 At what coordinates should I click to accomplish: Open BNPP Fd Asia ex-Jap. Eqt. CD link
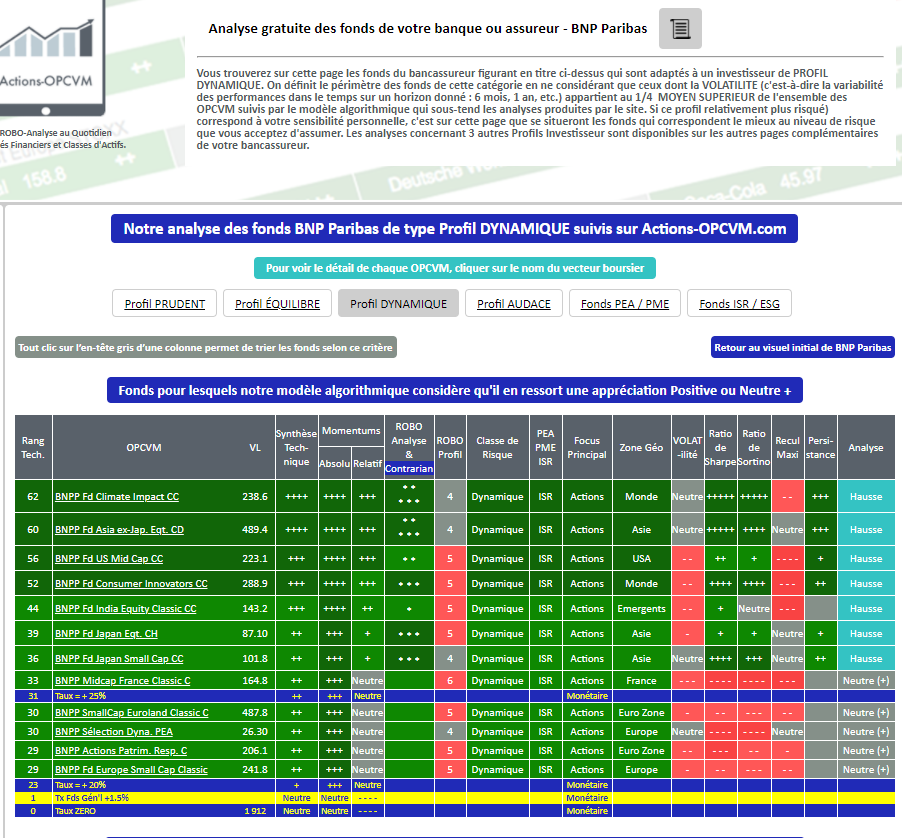pyautogui.click(x=119, y=530)
